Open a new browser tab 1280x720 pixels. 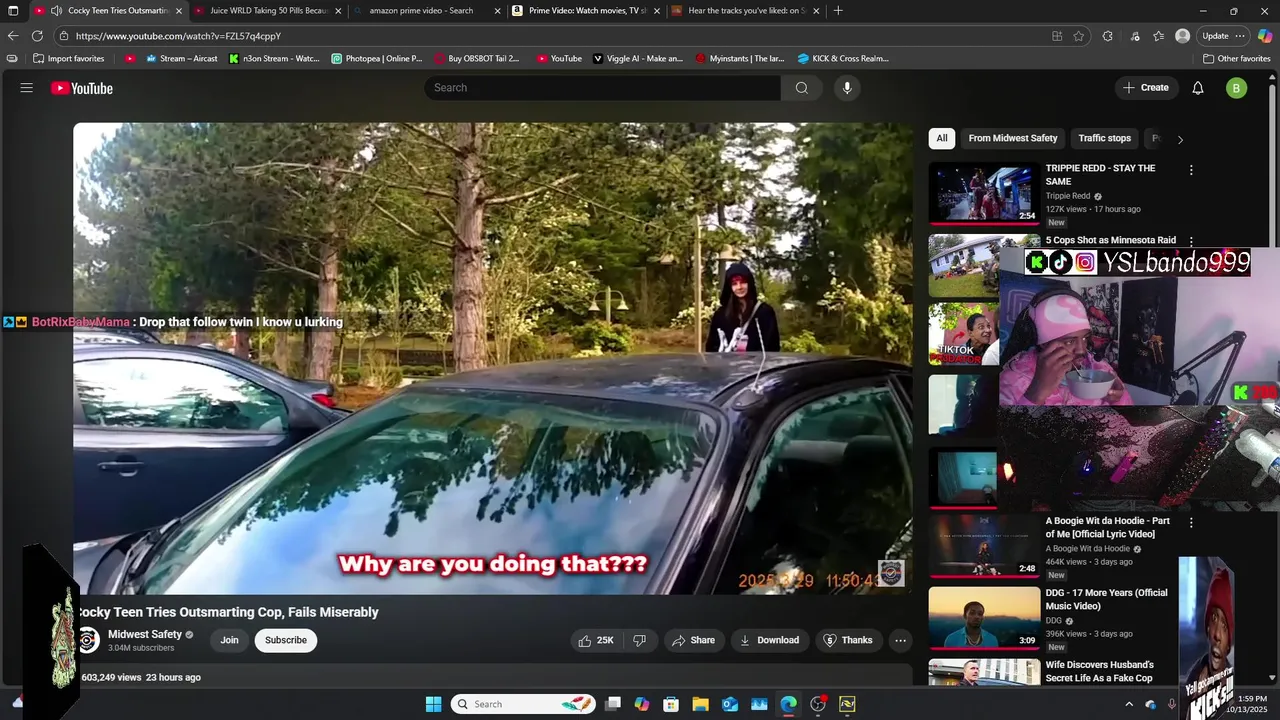coord(838,11)
